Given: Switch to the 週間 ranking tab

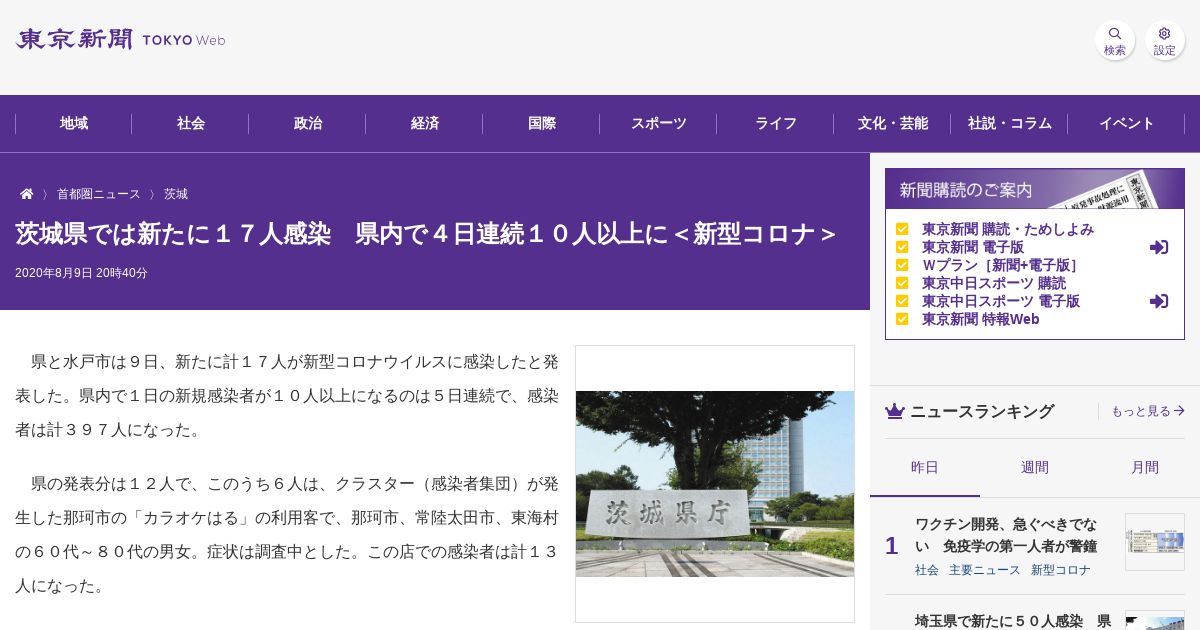Looking at the screenshot, I should pos(1035,467).
